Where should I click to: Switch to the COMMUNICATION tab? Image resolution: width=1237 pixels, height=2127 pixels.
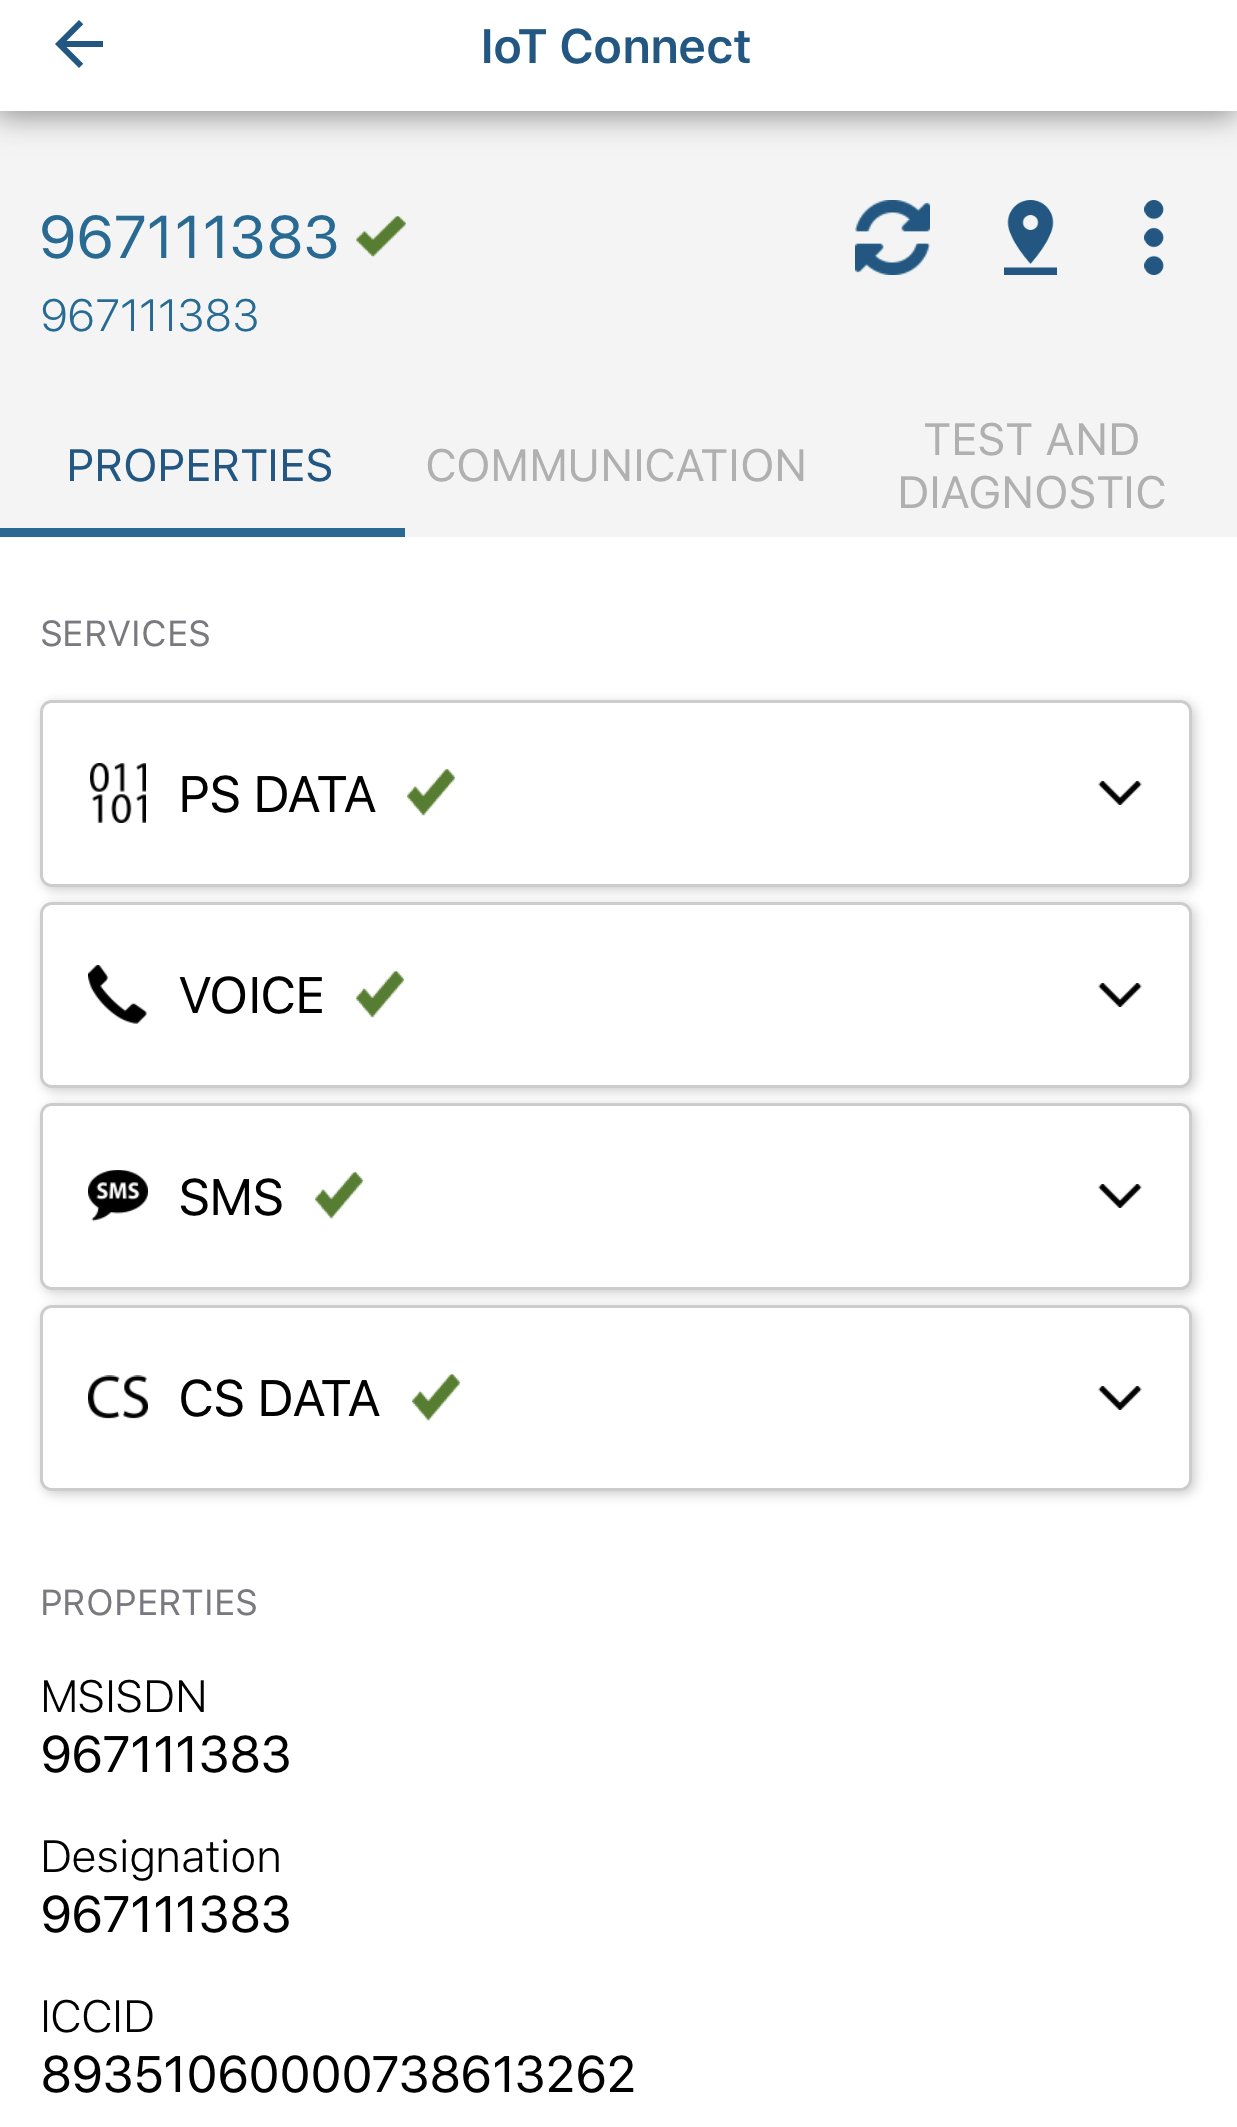click(616, 466)
